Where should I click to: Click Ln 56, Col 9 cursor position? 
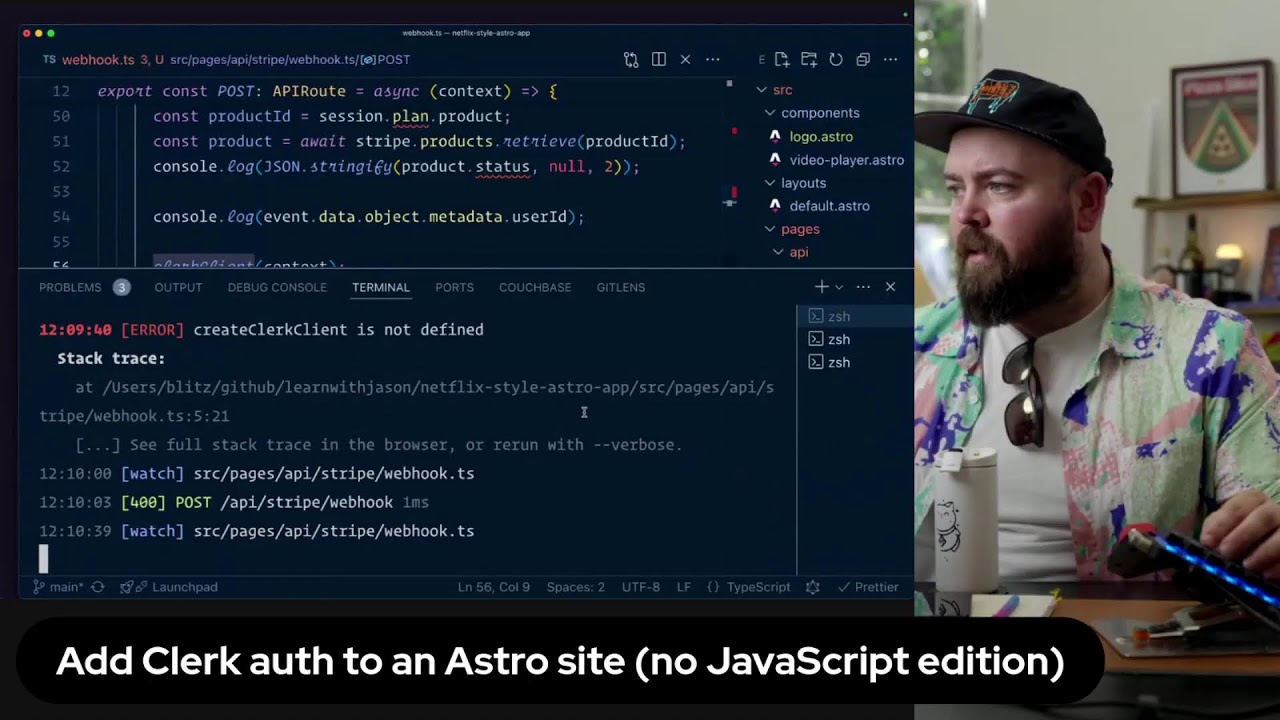494,587
